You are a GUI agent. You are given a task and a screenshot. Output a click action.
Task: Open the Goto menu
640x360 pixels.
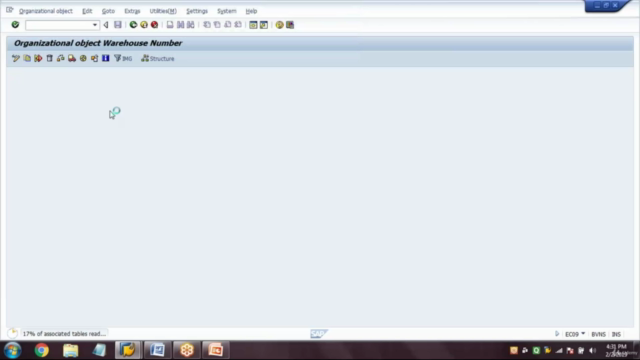pyautogui.click(x=108, y=11)
